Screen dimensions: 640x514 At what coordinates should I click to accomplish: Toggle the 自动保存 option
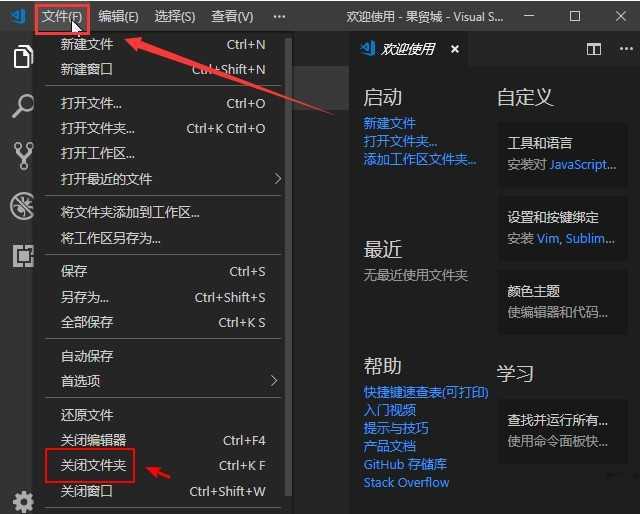pyautogui.click(x=163, y=356)
